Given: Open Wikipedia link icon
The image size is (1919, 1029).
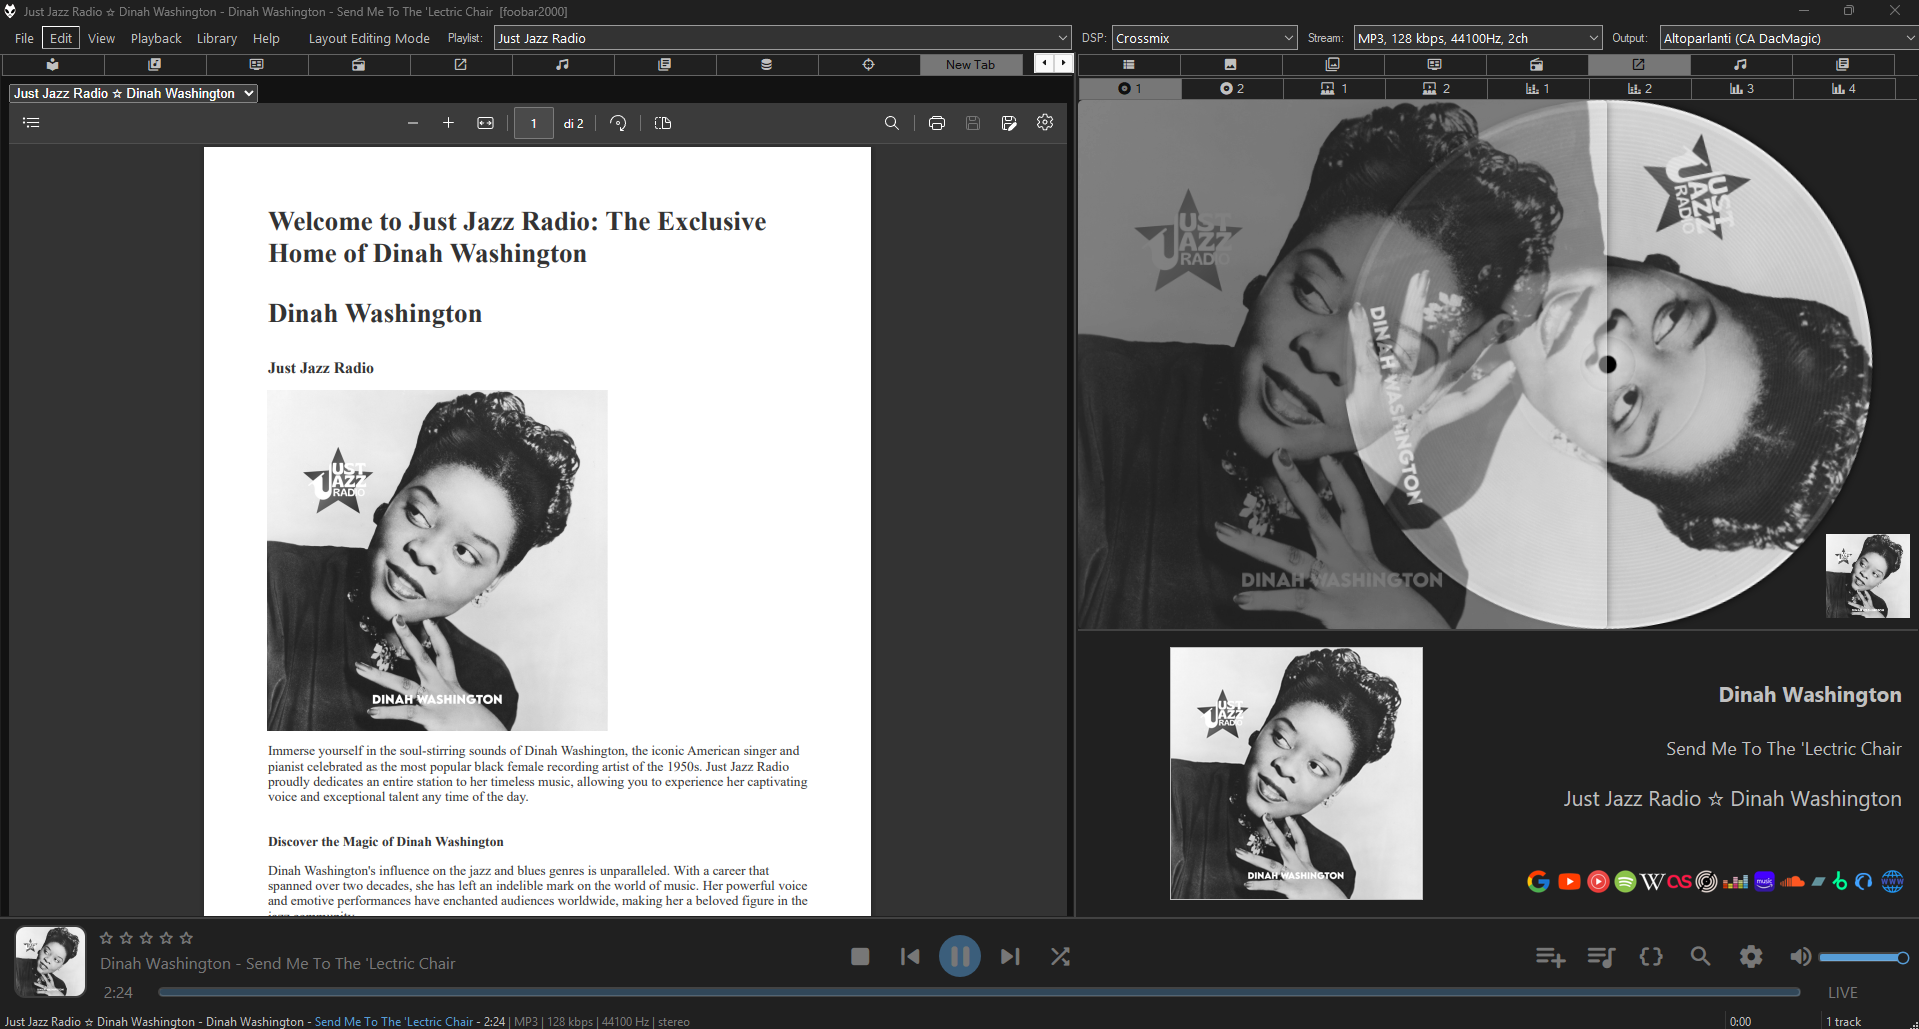Looking at the screenshot, I should point(1652,881).
